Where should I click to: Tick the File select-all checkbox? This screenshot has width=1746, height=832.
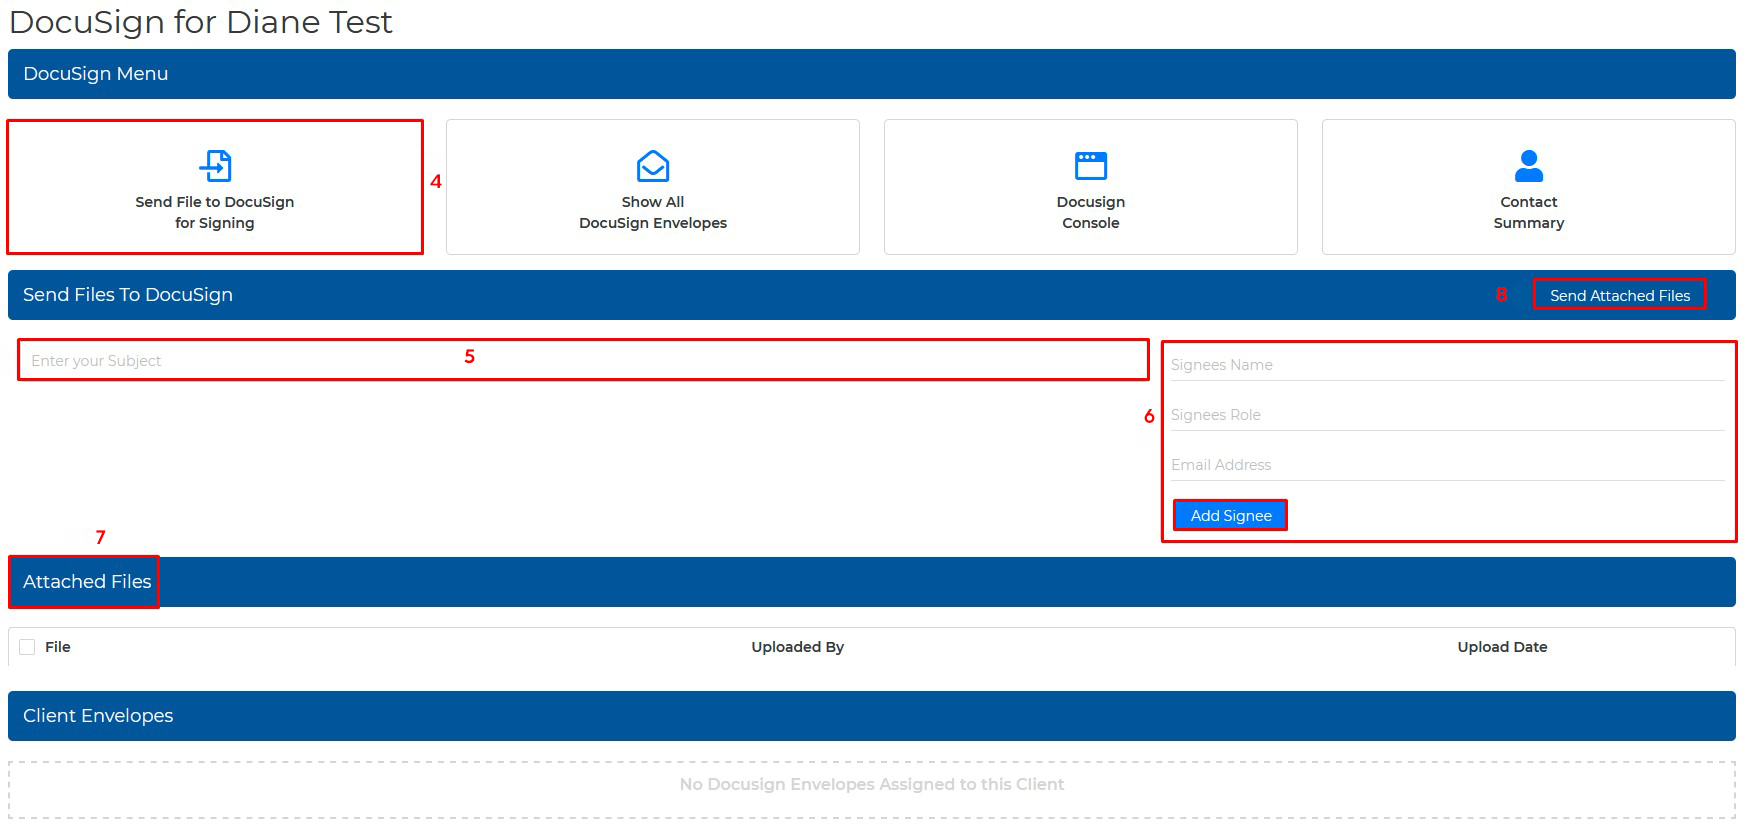27,647
